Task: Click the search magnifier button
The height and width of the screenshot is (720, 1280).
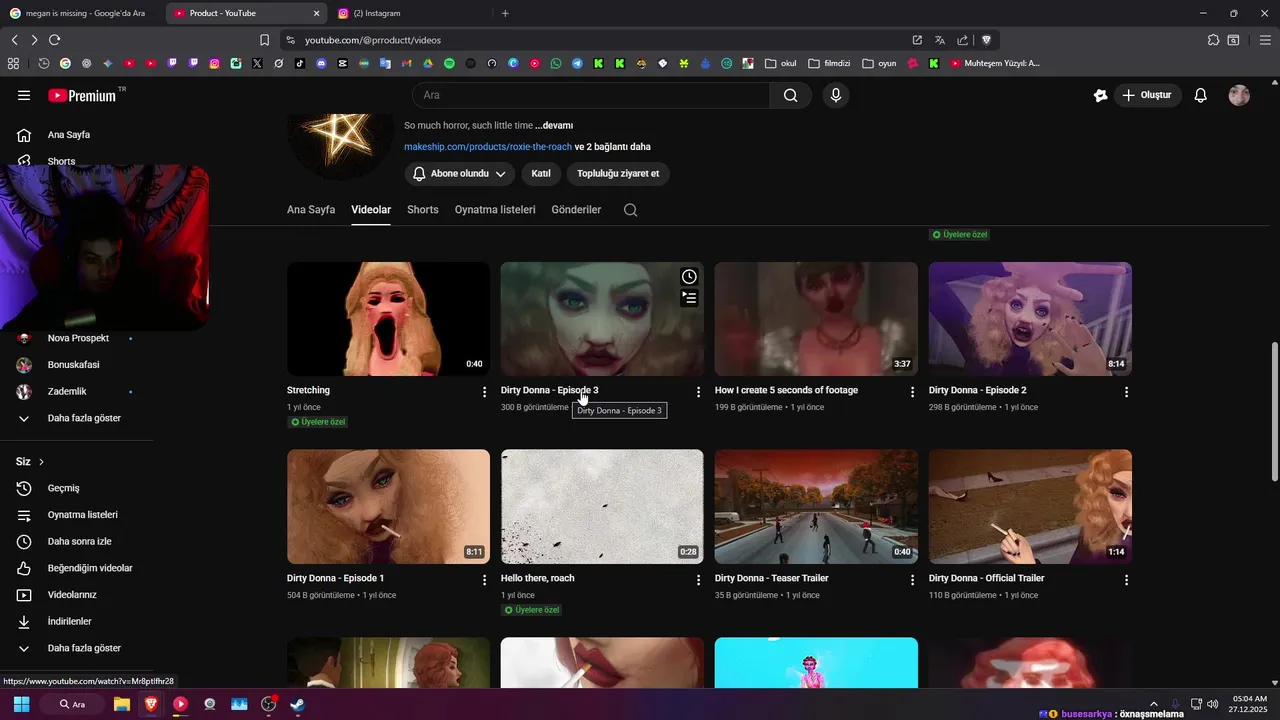Action: click(x=791, y=95)
